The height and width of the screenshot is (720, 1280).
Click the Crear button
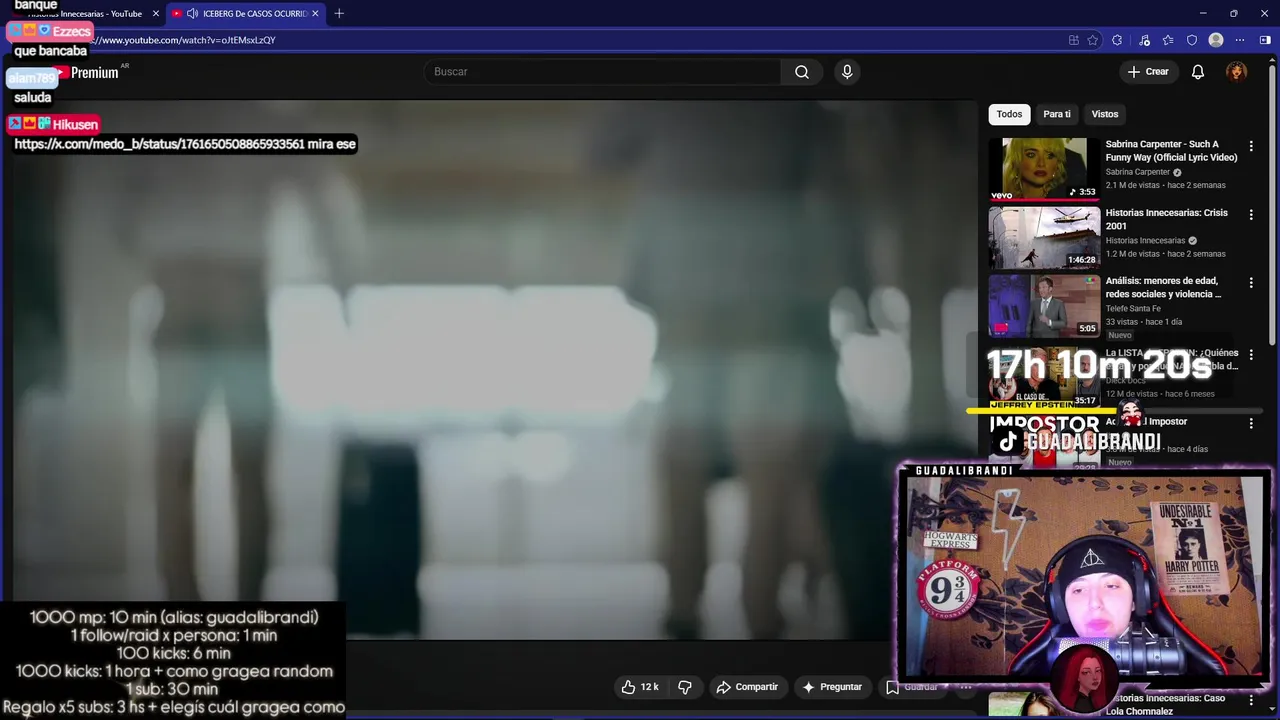(x=1148, y=72)
